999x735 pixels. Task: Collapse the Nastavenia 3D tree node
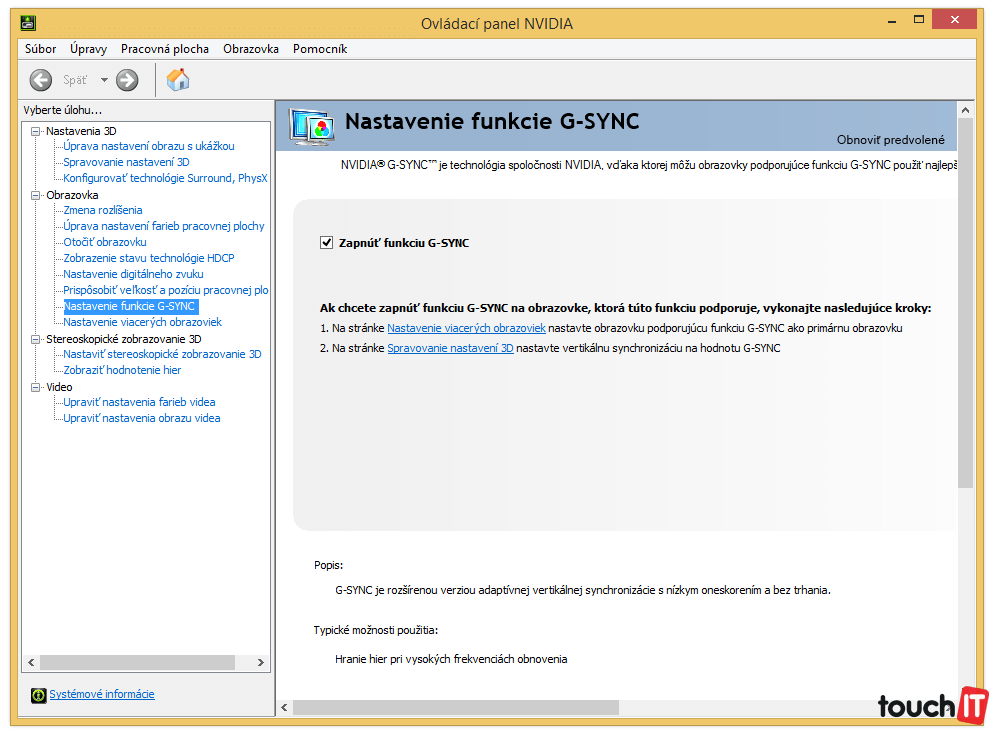coord(35,131)
